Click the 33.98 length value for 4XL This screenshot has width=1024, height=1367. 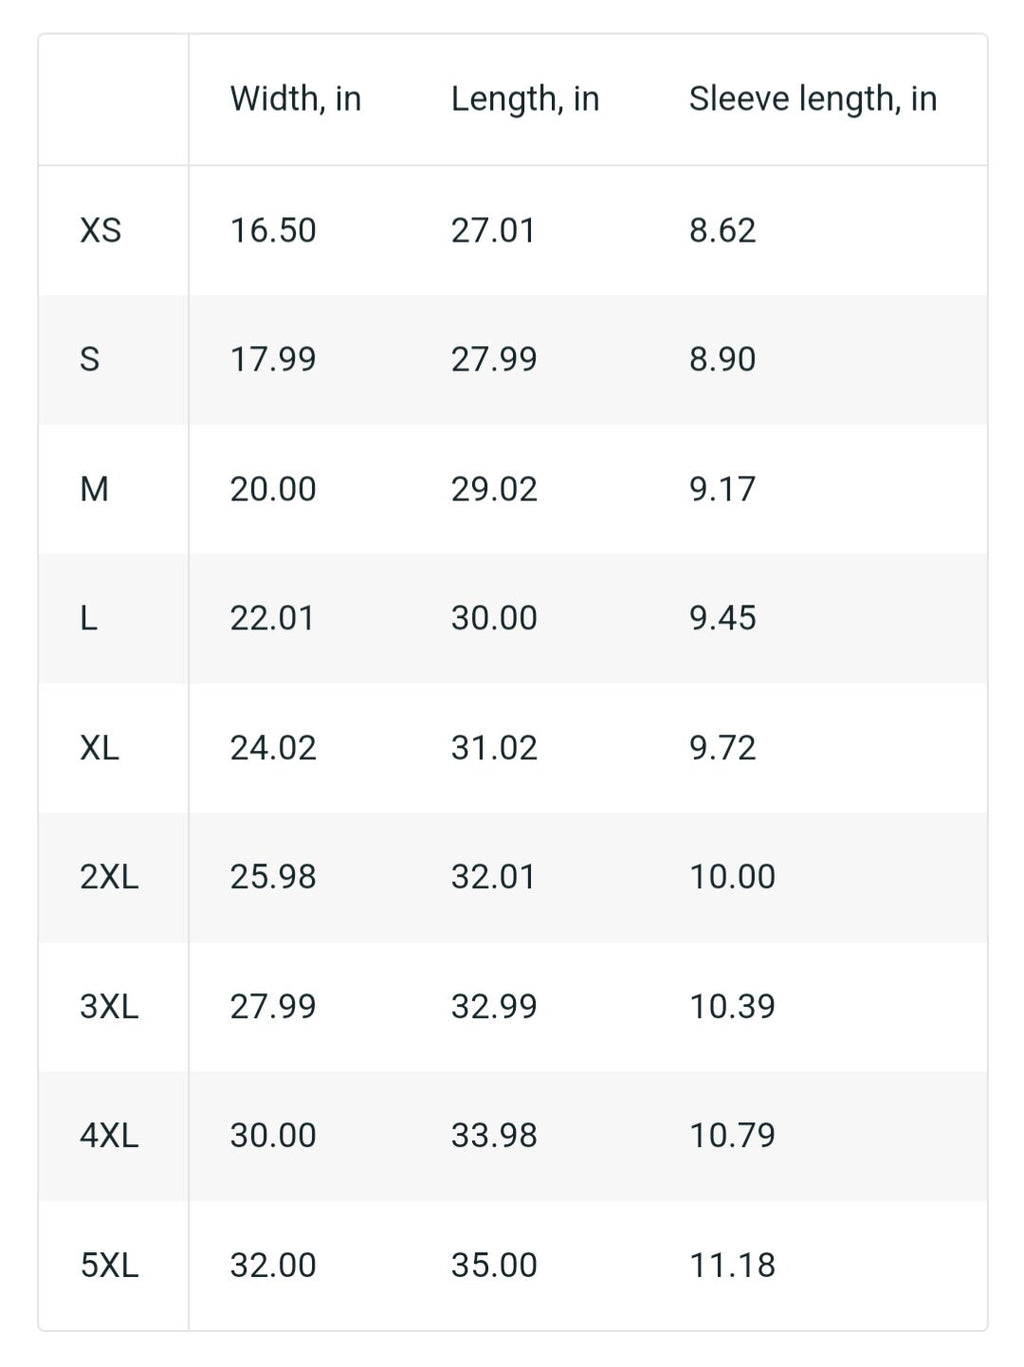tap(494, 1135)
